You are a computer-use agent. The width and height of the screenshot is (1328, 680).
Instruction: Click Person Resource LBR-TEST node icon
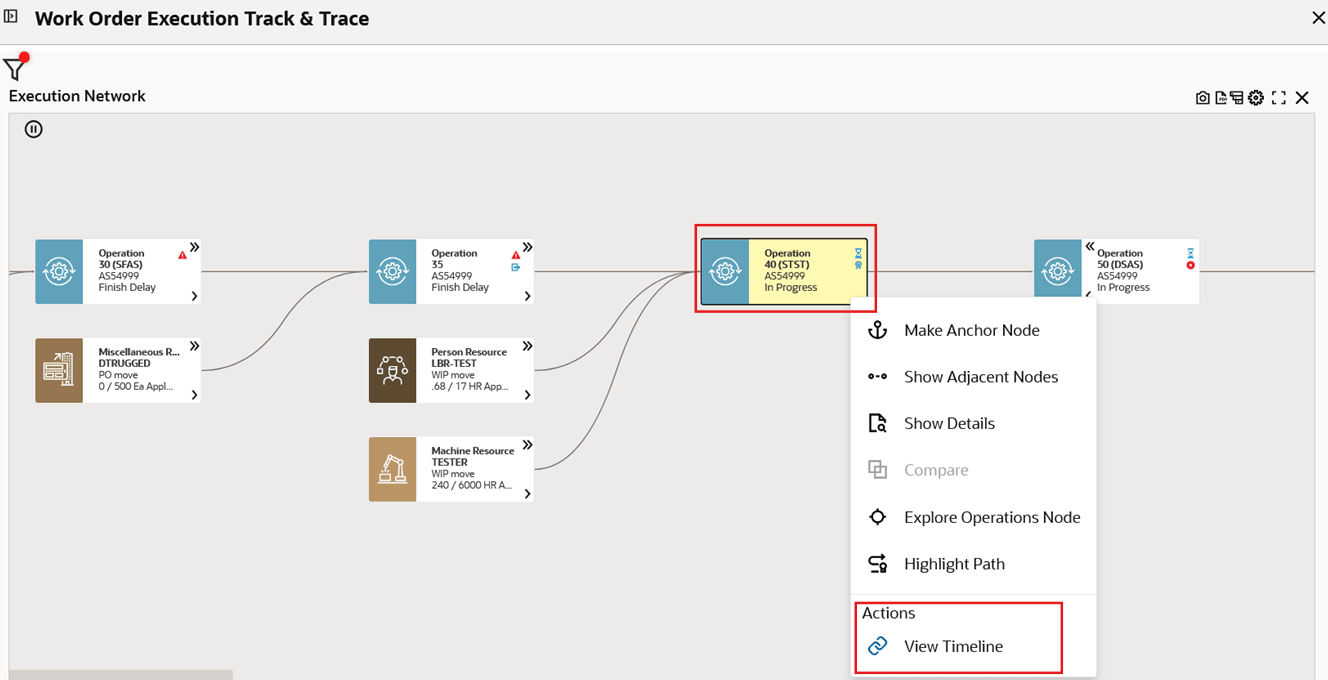[392, 370]
